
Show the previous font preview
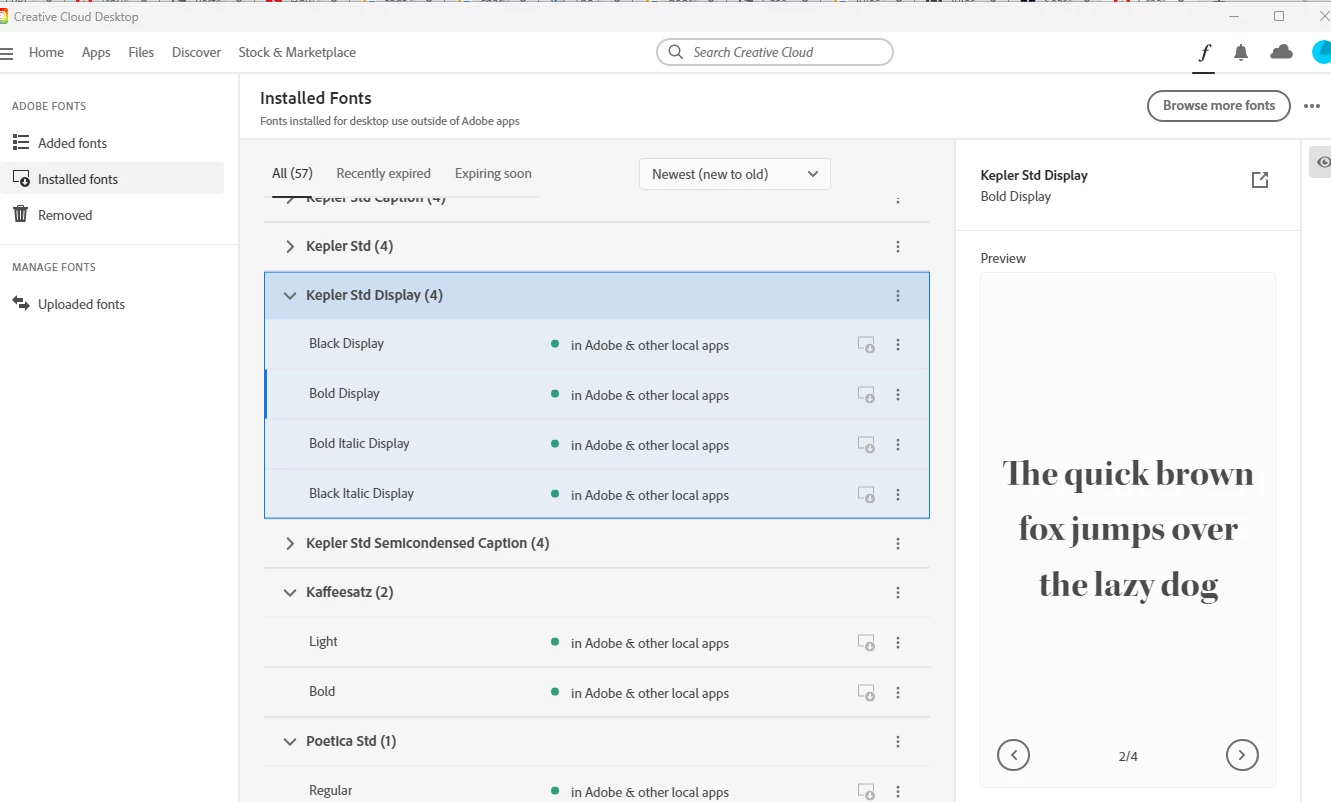pyautogui.click(x=1013, y=755)
